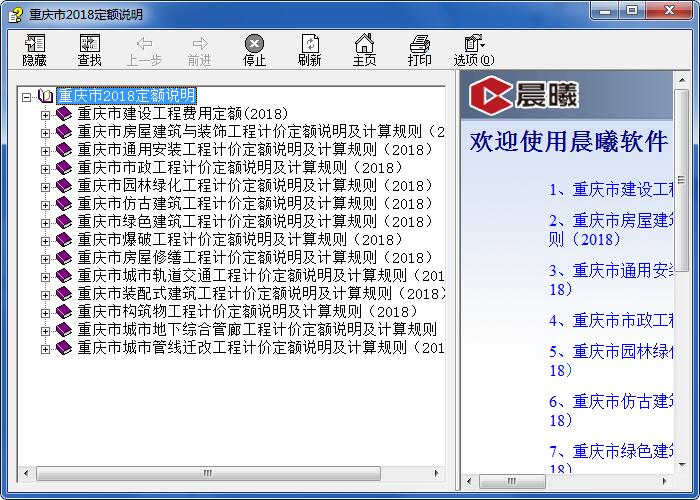Screen dimensions: 700x500
Task: Expand the 构筑物工程 tree node
Action: (x=45, y=313)
